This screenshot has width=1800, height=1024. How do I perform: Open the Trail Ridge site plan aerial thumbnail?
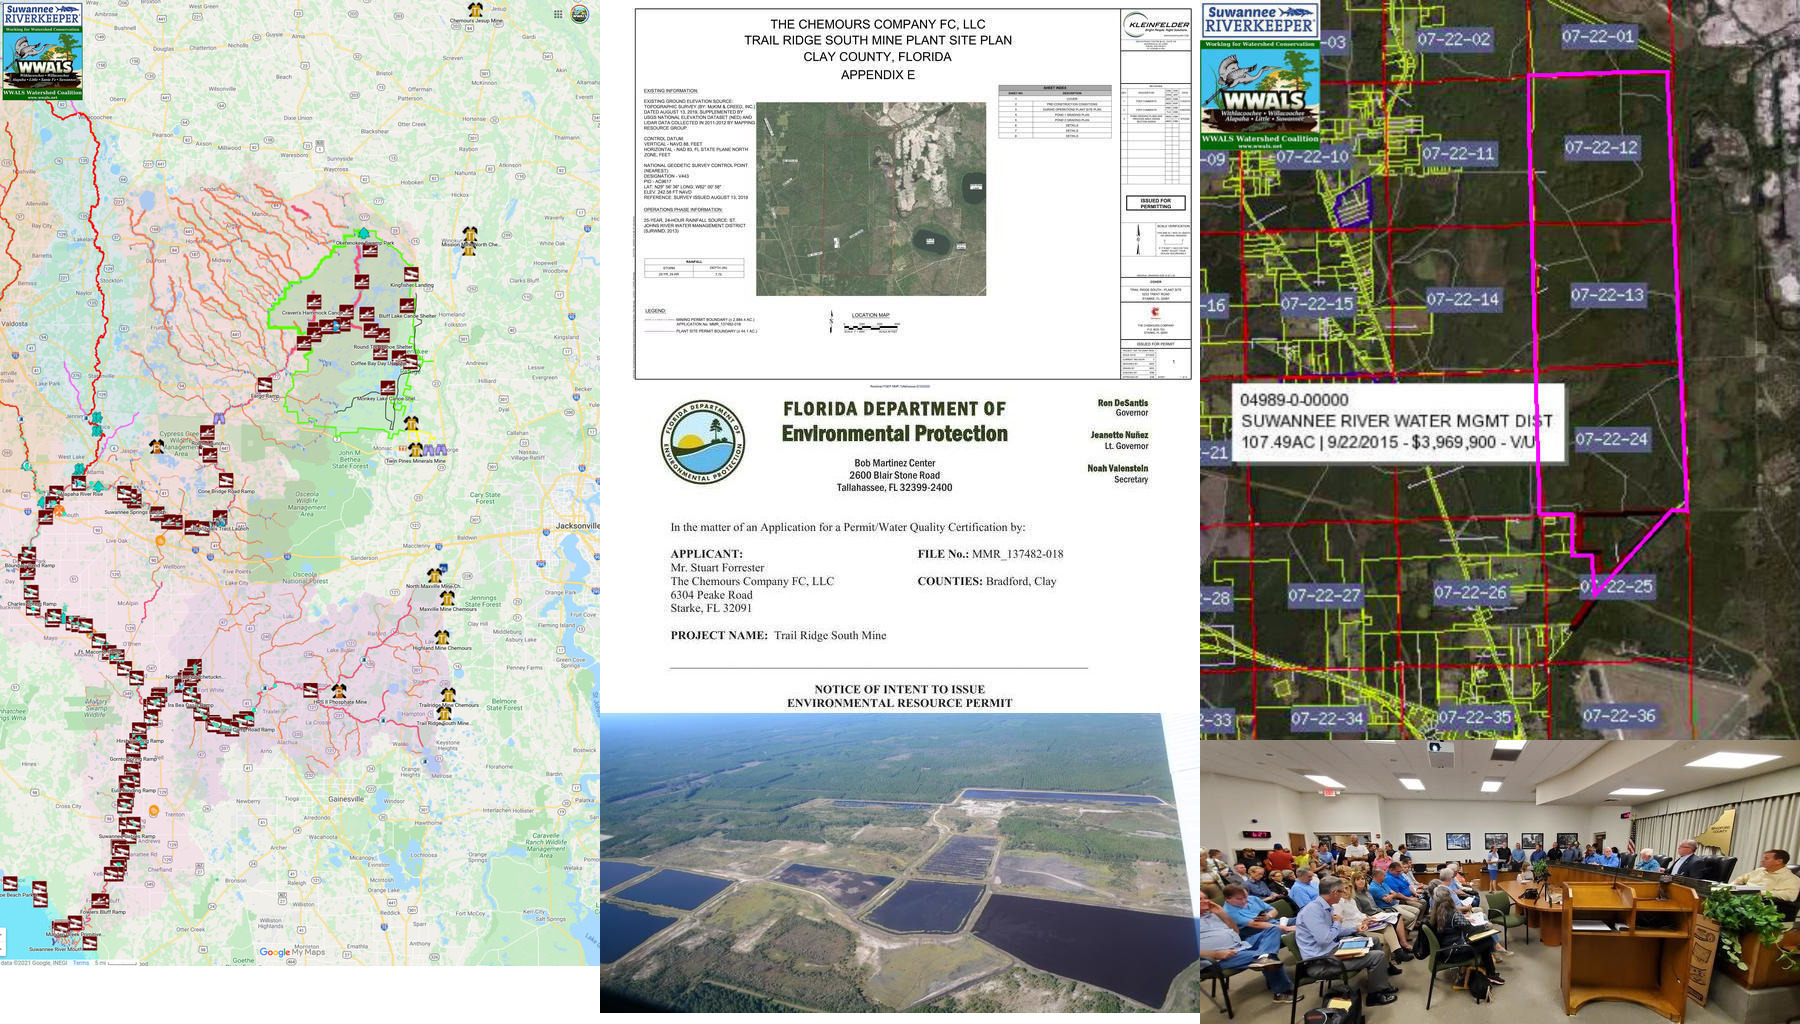click(x=871, y=198)
